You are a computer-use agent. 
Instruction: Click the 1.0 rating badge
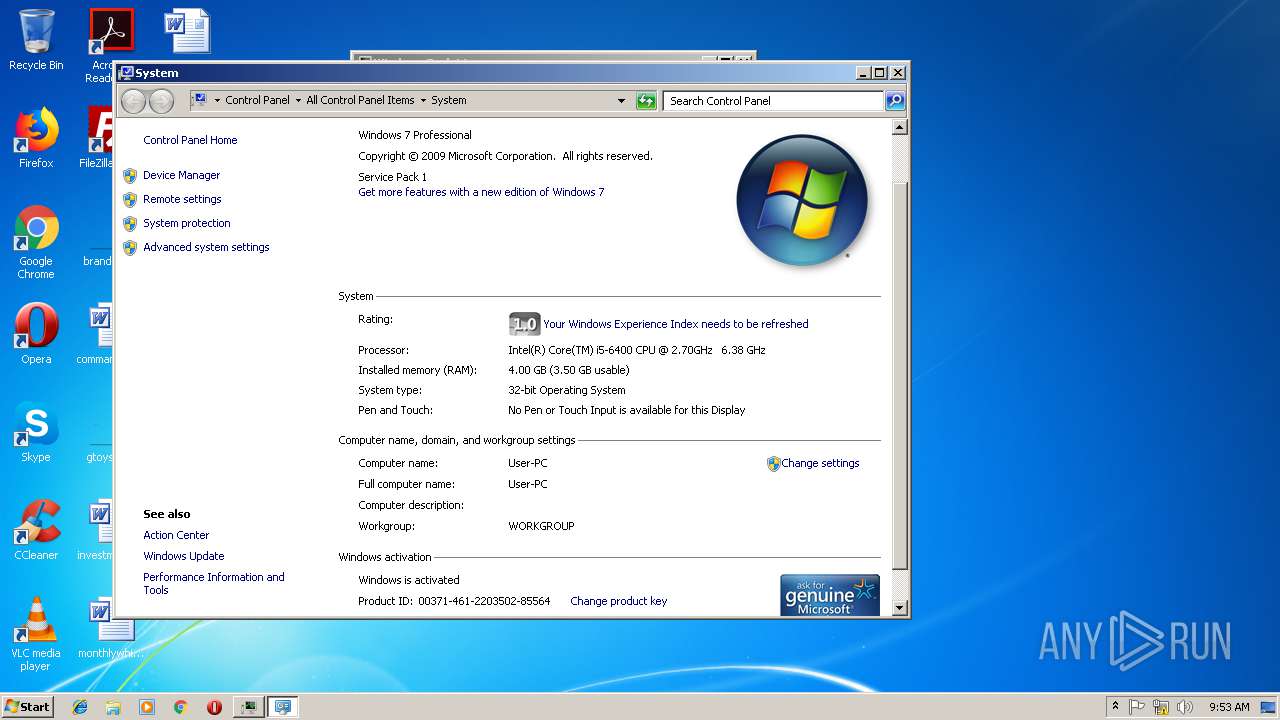(x=524, y=324)
